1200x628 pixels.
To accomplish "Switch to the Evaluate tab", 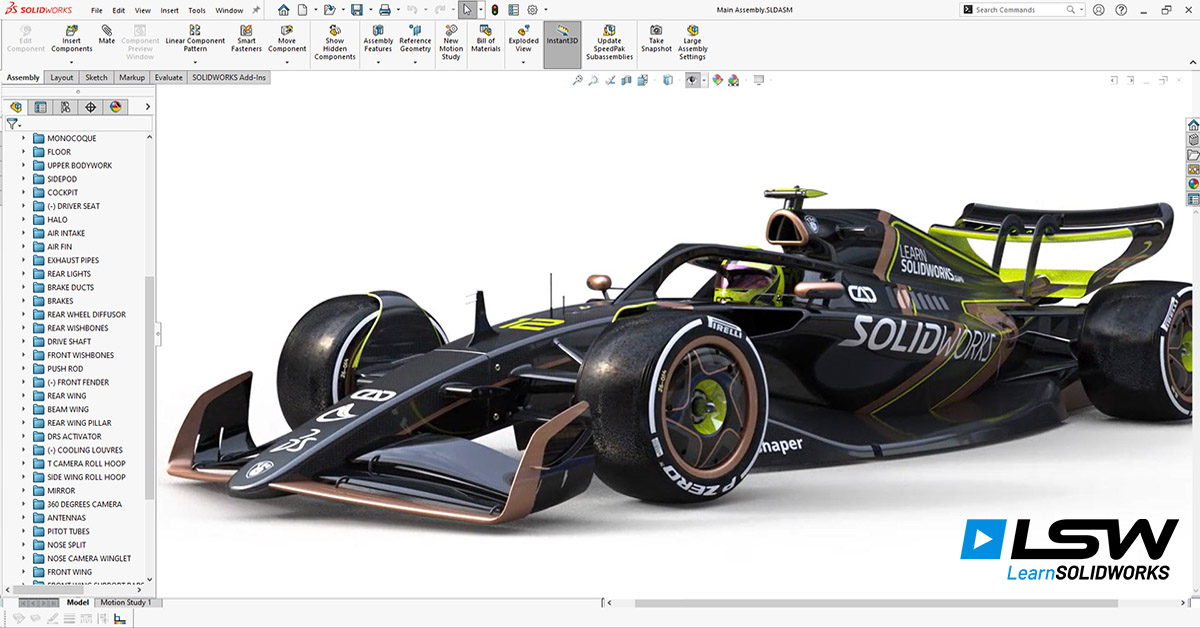I will coord(168,77).
